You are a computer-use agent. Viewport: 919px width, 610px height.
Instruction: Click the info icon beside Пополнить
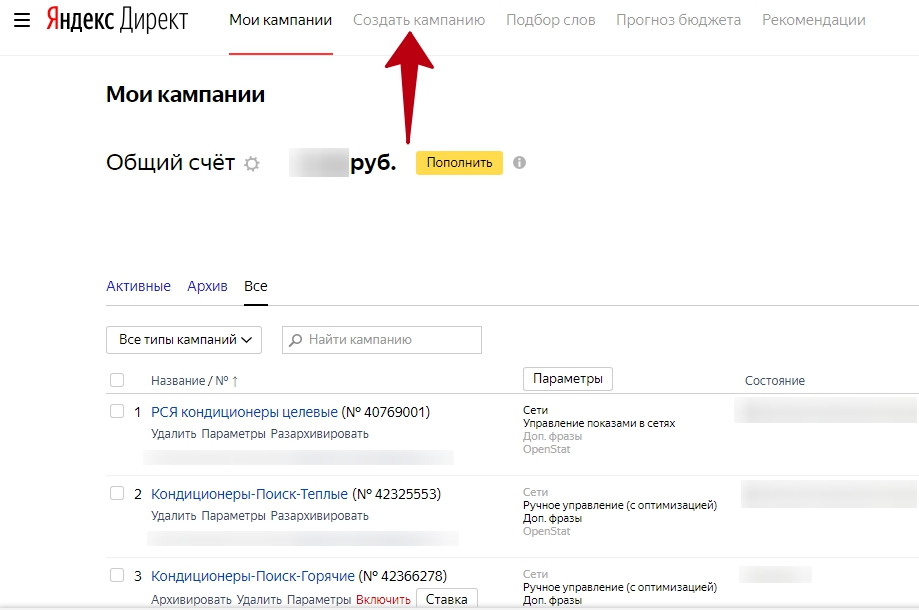point(519,163)
